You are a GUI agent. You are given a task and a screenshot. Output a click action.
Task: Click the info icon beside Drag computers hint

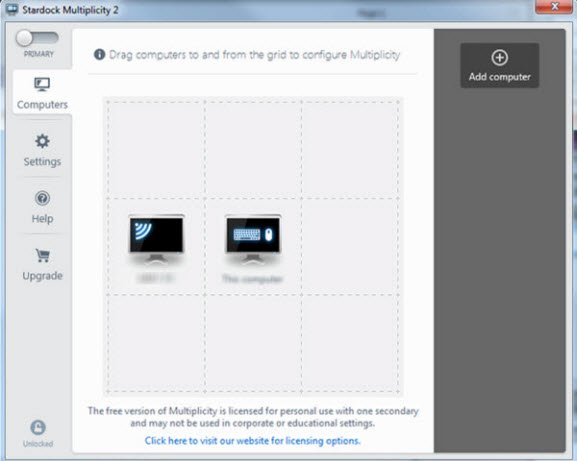pyautogui.click(x=99, y=54)
